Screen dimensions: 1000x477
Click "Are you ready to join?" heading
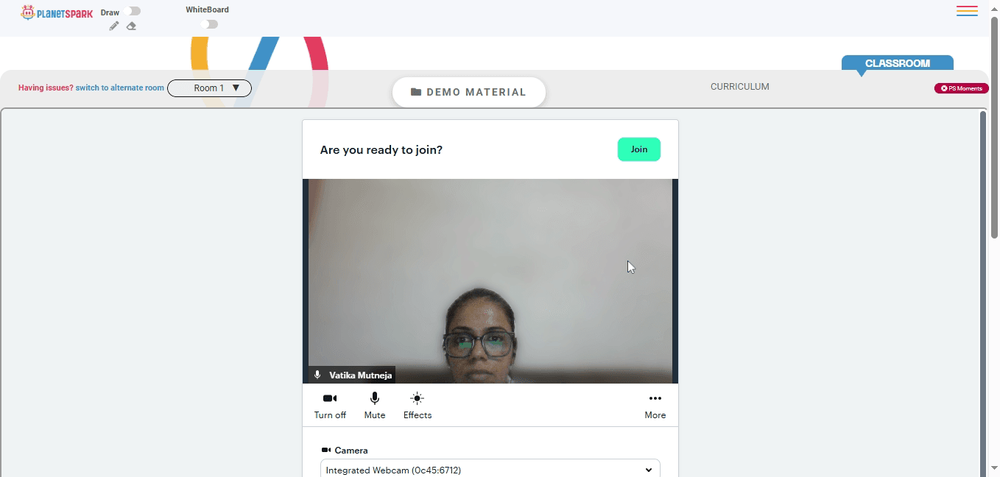pyautogui.click(x=381, y=150)
